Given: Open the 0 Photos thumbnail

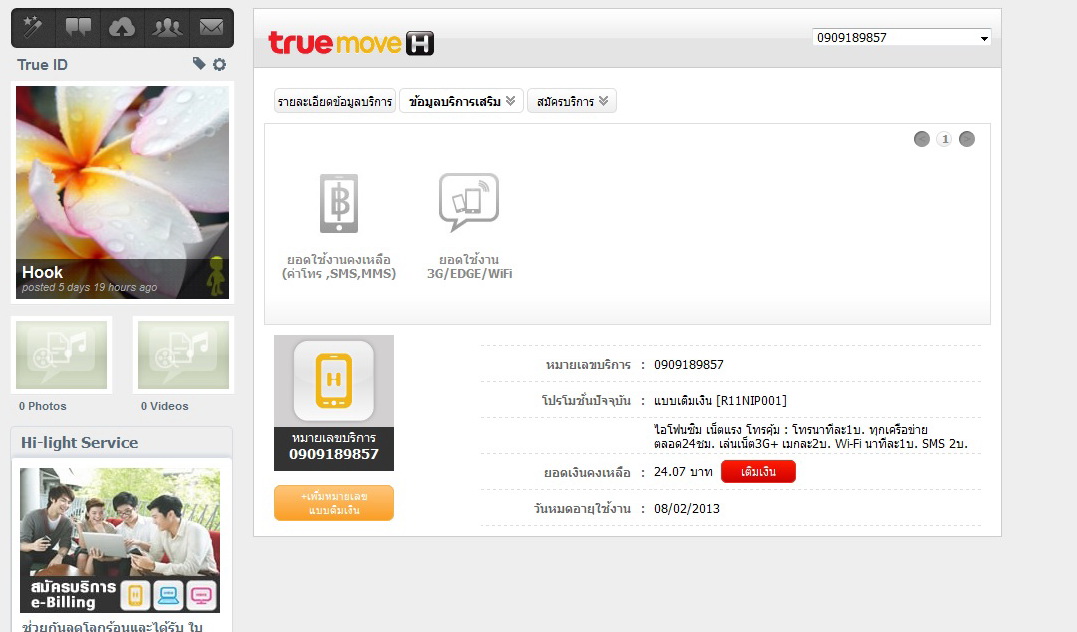Looking at the screenshot, I should (x=61, y=355).
